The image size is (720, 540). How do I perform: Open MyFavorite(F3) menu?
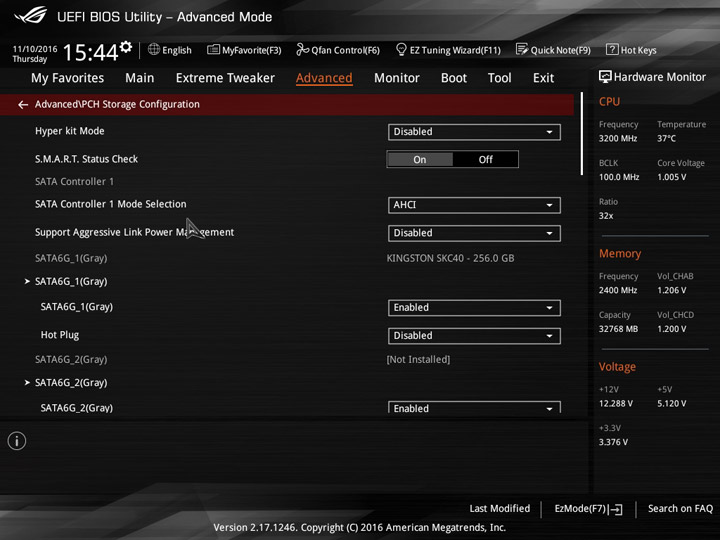coord(244,50)
